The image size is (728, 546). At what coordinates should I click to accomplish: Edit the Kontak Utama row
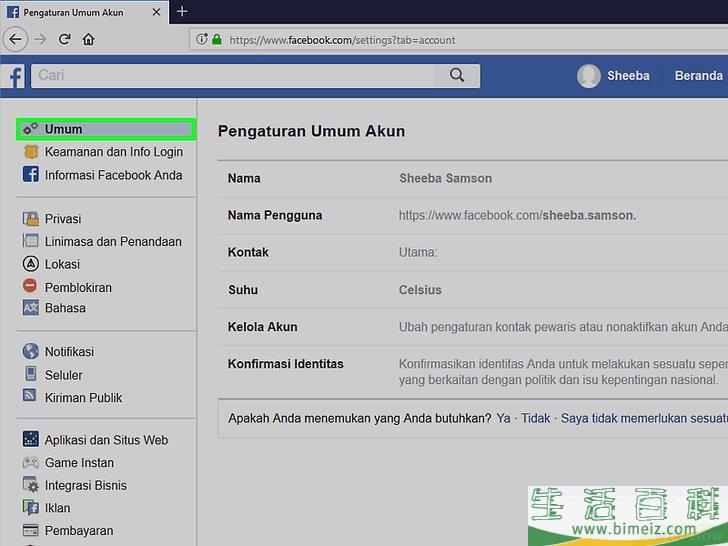[x=473, y=253]
